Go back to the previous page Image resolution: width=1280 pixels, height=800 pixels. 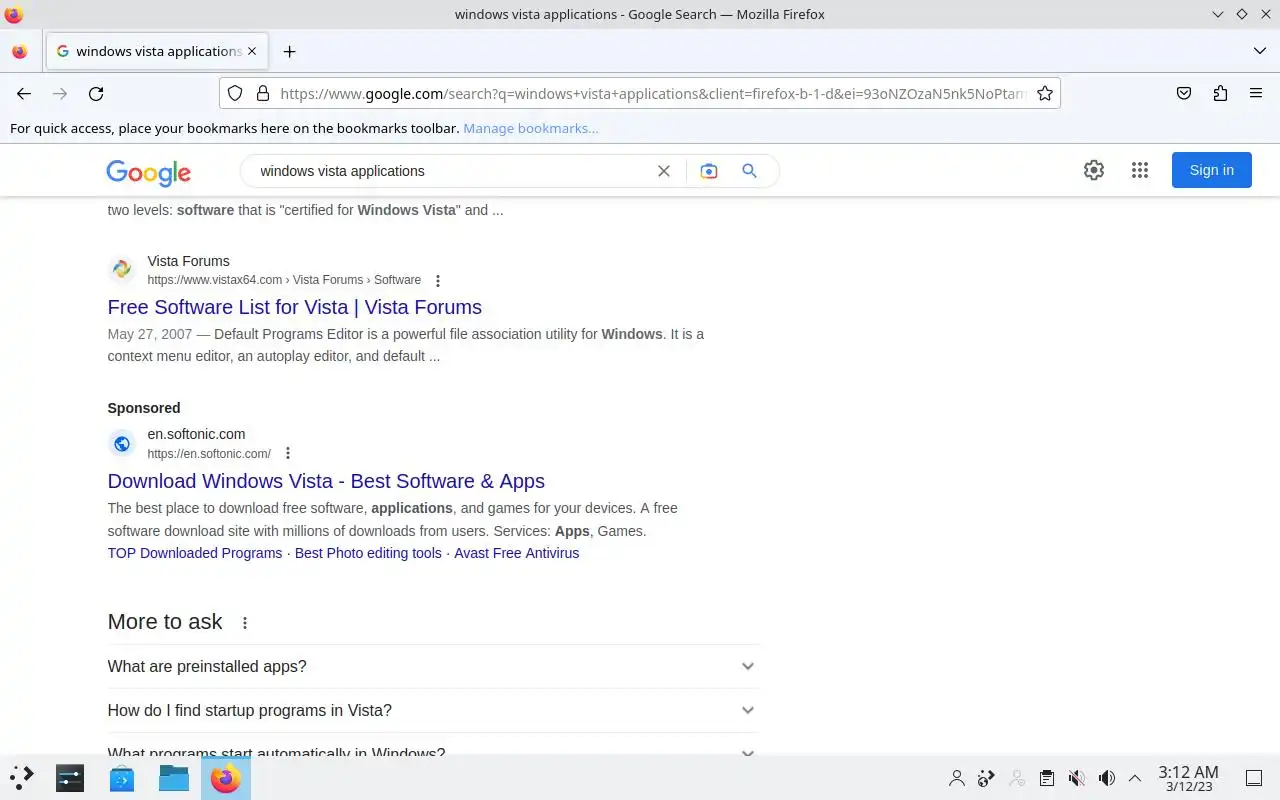[x=24, y=93]
